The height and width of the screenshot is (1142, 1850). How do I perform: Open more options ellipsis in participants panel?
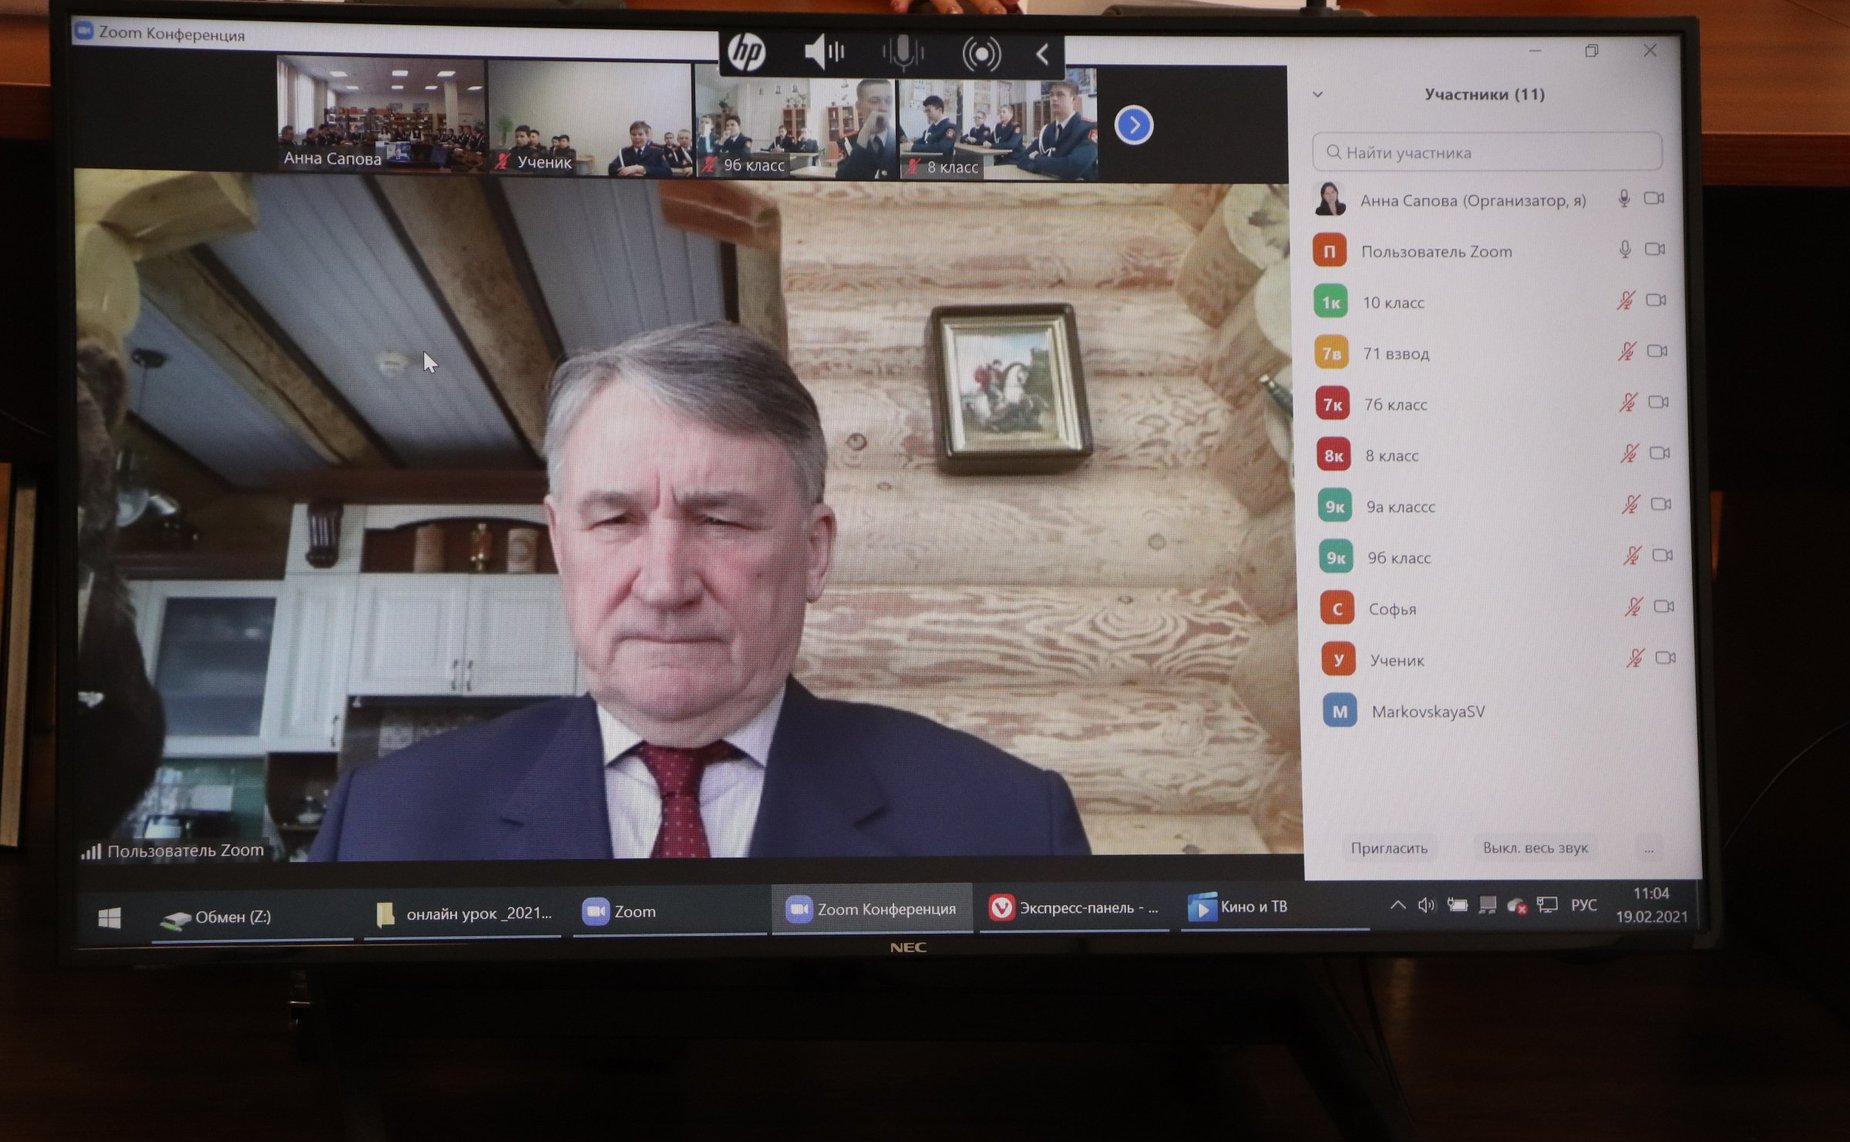click(x=1649, y=849)
